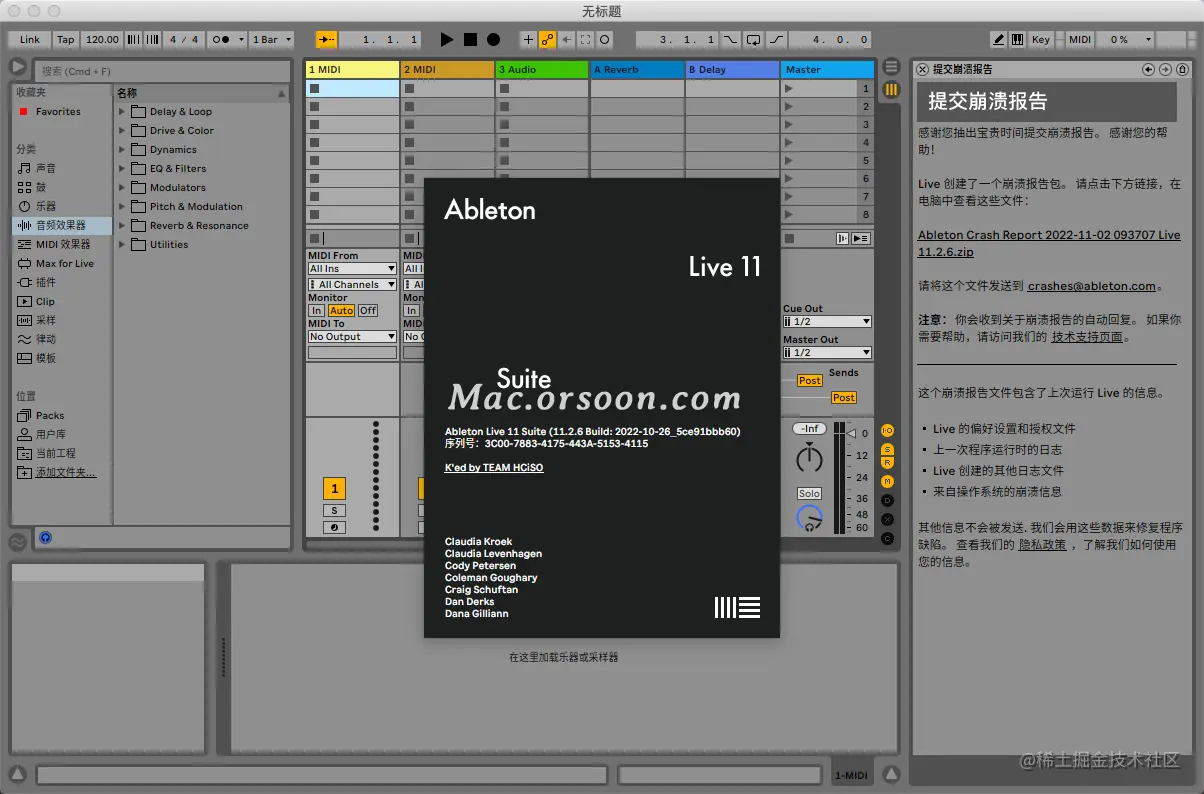Expand the Dynamics folder
The height and width of the screenshot is (794, 1204).
pos(122,150)
